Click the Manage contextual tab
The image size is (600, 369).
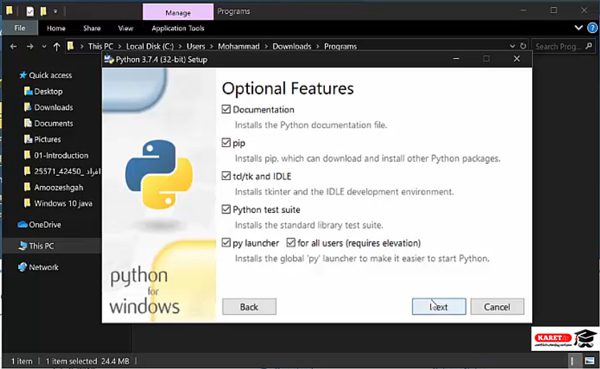(x=178, y=12)
